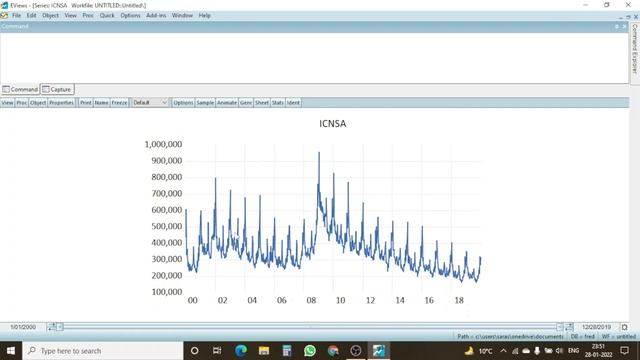Screen dimensions: 640x360
Task: Restore the inner series window
Action: click(628, 17)
